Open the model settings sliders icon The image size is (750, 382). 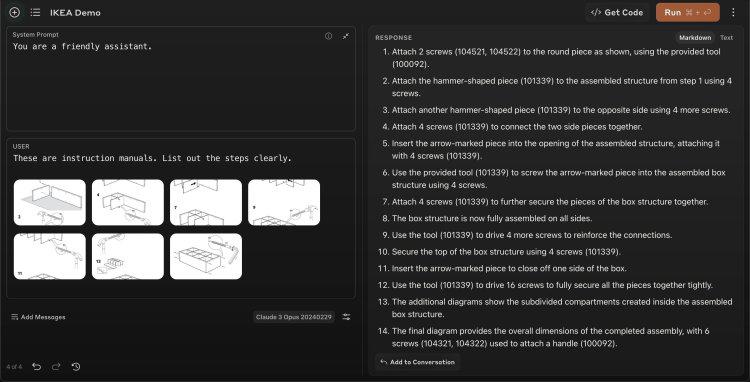tap(346, 317)
